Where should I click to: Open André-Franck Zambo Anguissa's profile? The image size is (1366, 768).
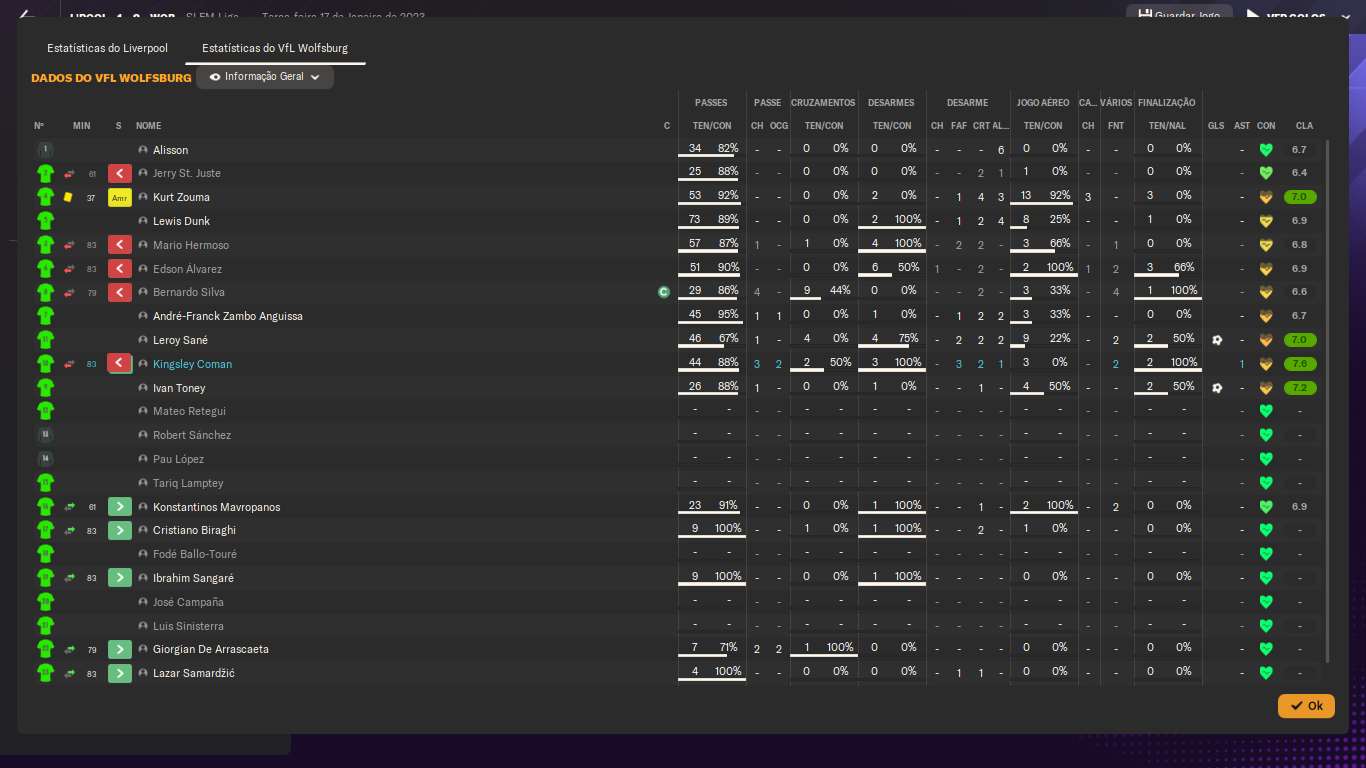pyautogui.click(x=228, y=316)
